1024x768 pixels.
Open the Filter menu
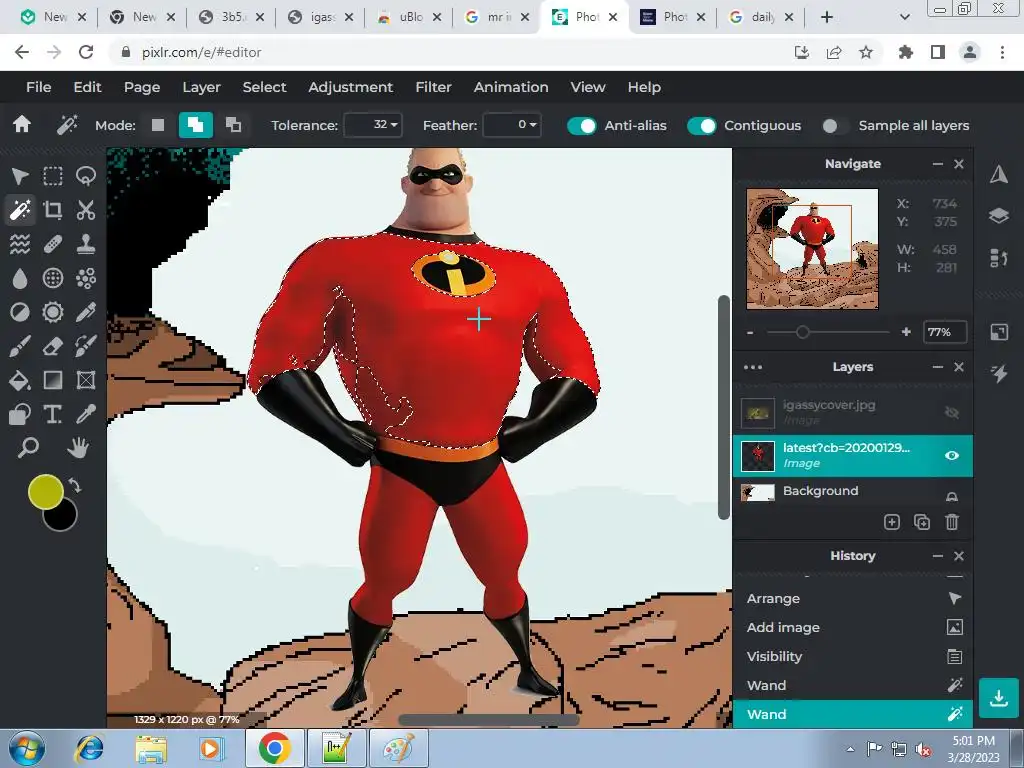[x=433, y=87]
